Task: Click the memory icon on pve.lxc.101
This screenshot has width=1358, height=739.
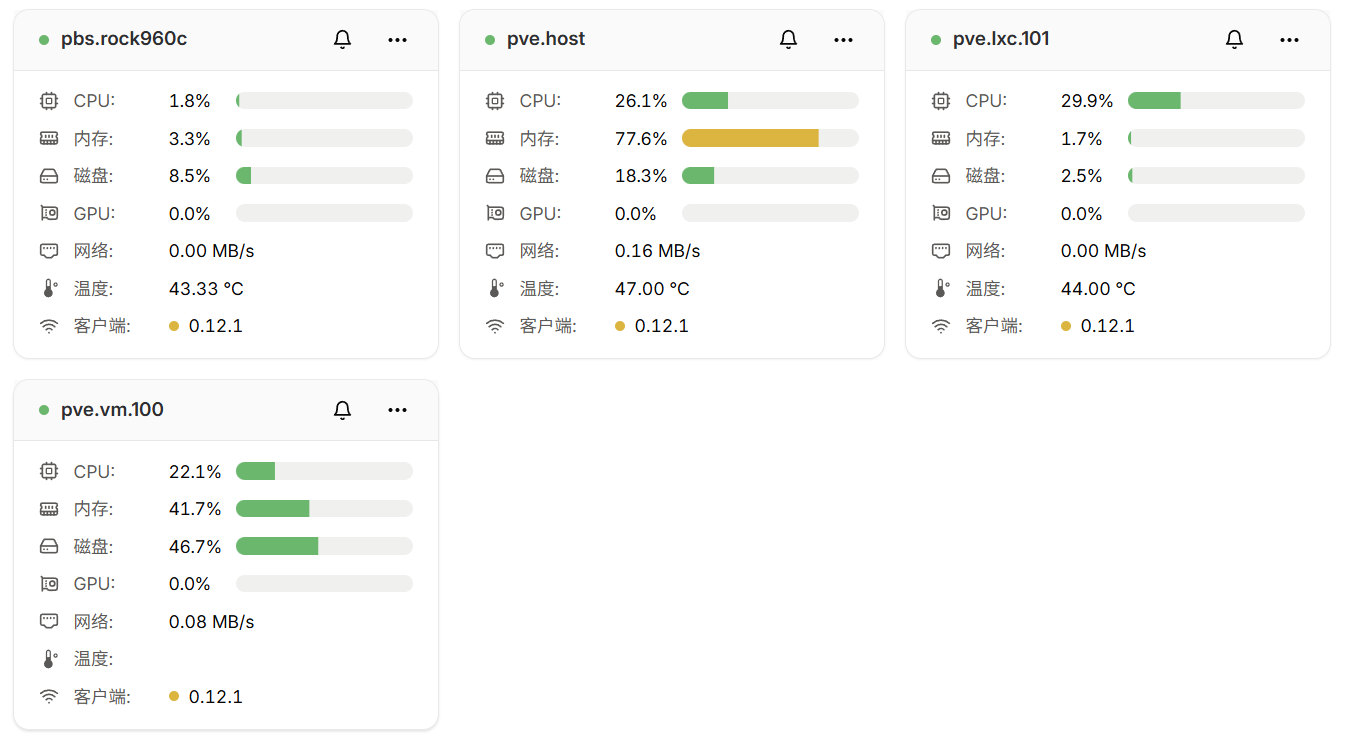Action: click(941, 138)
